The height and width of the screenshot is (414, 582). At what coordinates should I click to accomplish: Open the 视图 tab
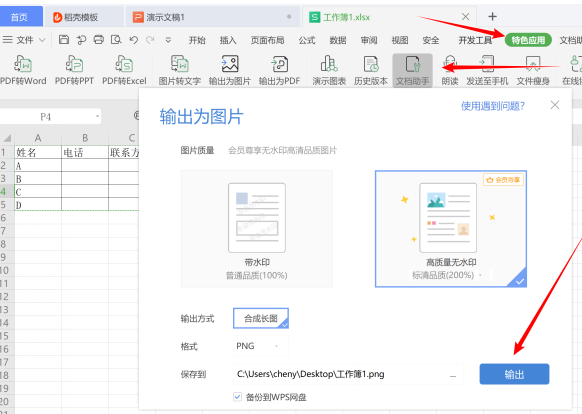400,40
